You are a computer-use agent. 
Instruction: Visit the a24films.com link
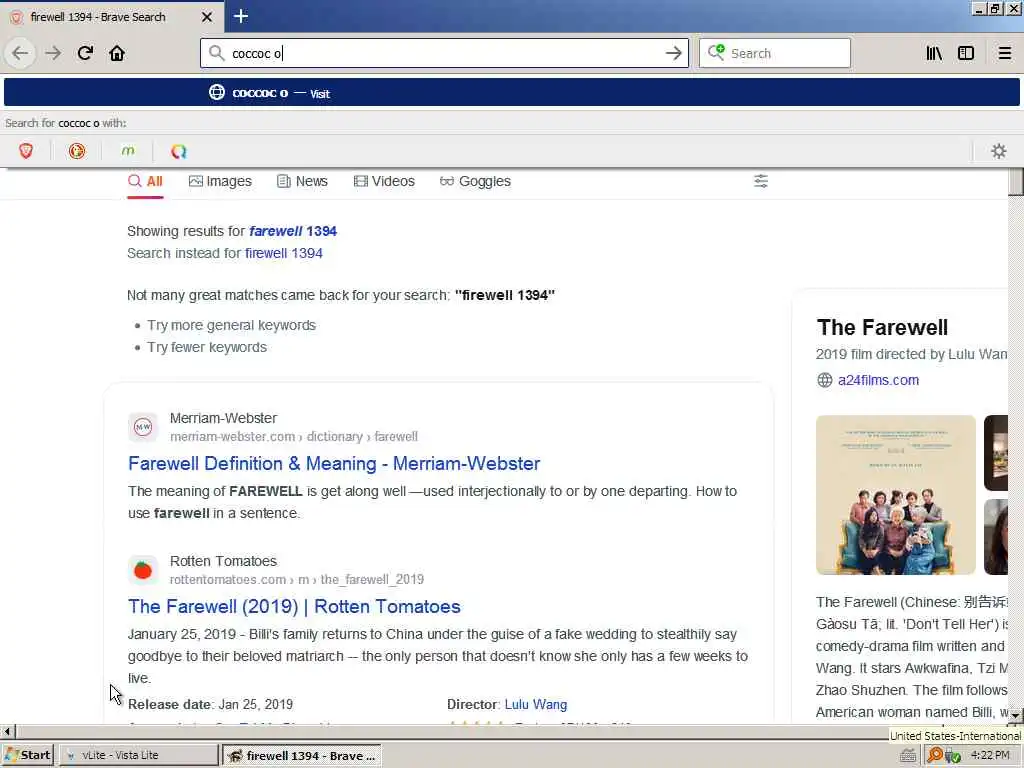point(878,380)
